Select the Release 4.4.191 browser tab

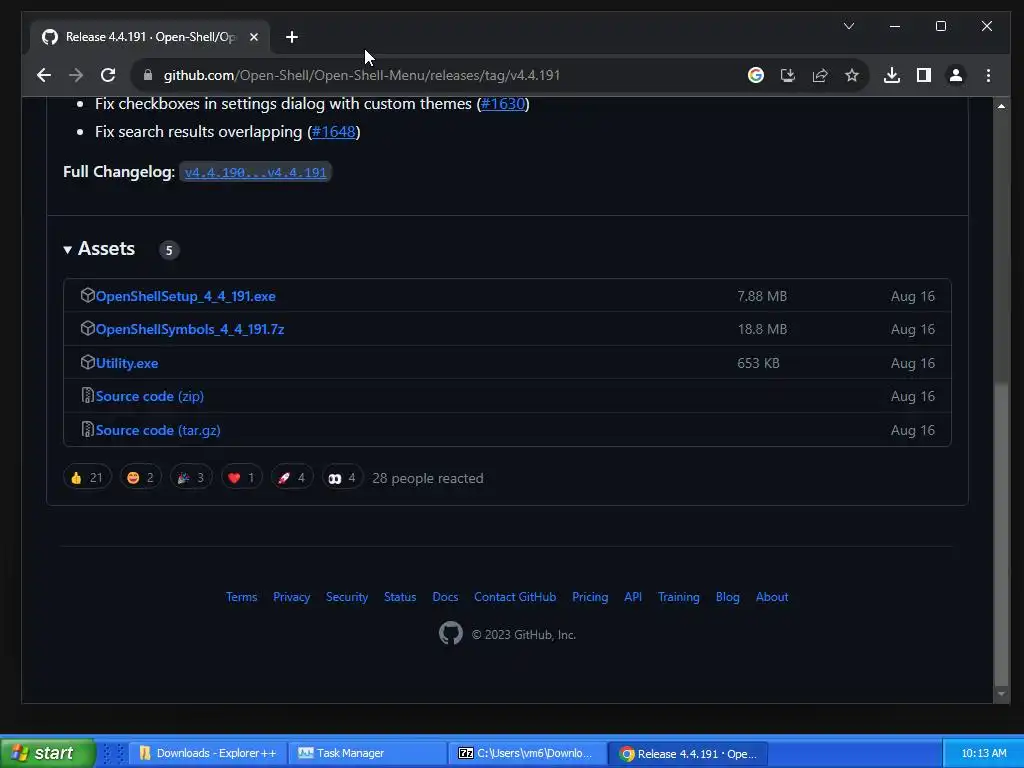[x=149, y=37]
